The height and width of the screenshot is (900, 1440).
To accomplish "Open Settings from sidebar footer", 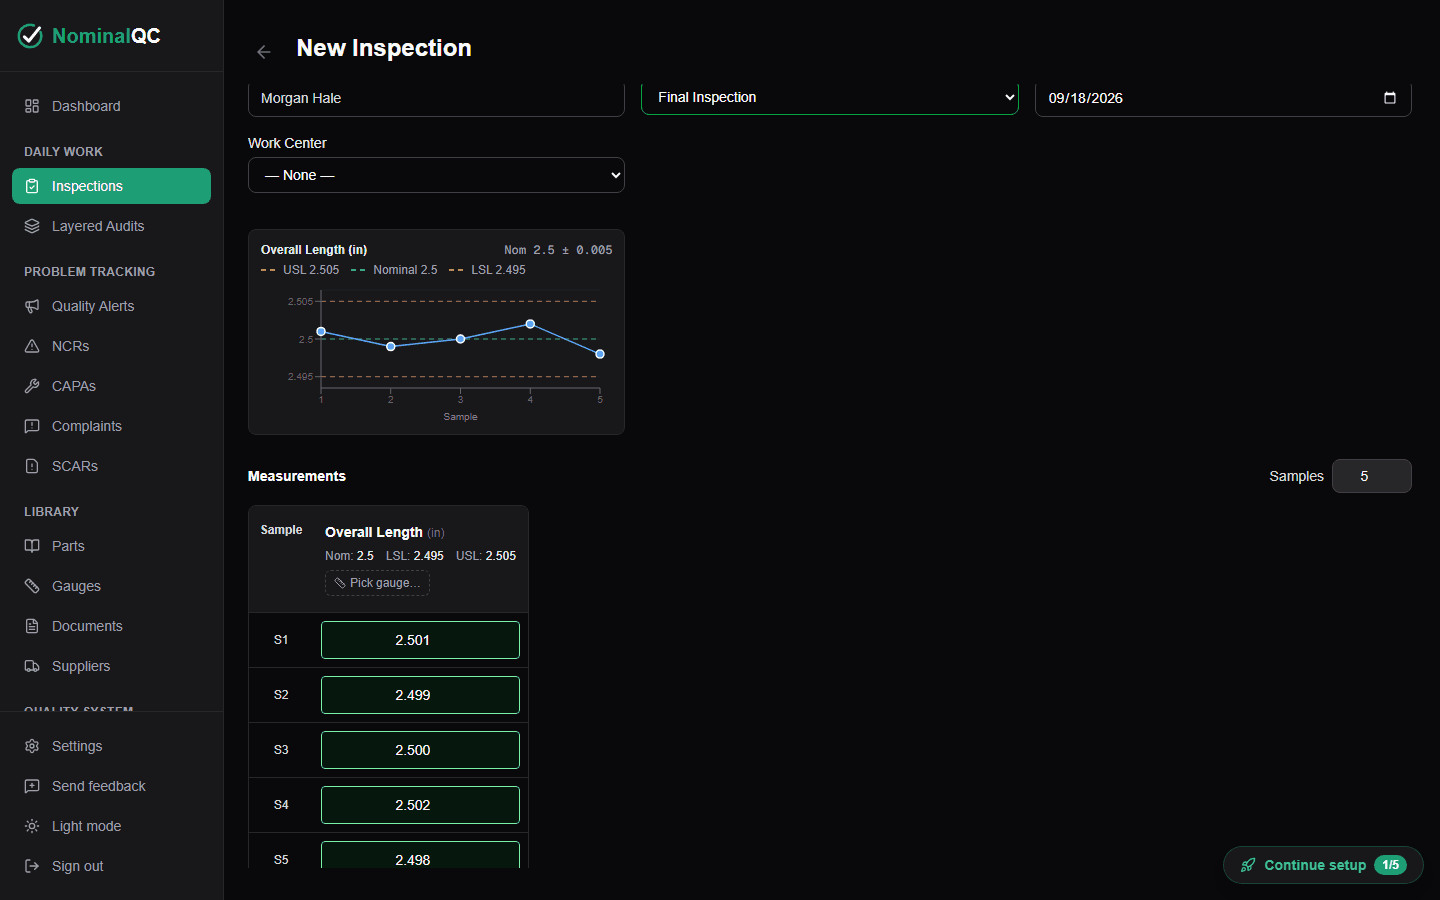I will [111, 746].
